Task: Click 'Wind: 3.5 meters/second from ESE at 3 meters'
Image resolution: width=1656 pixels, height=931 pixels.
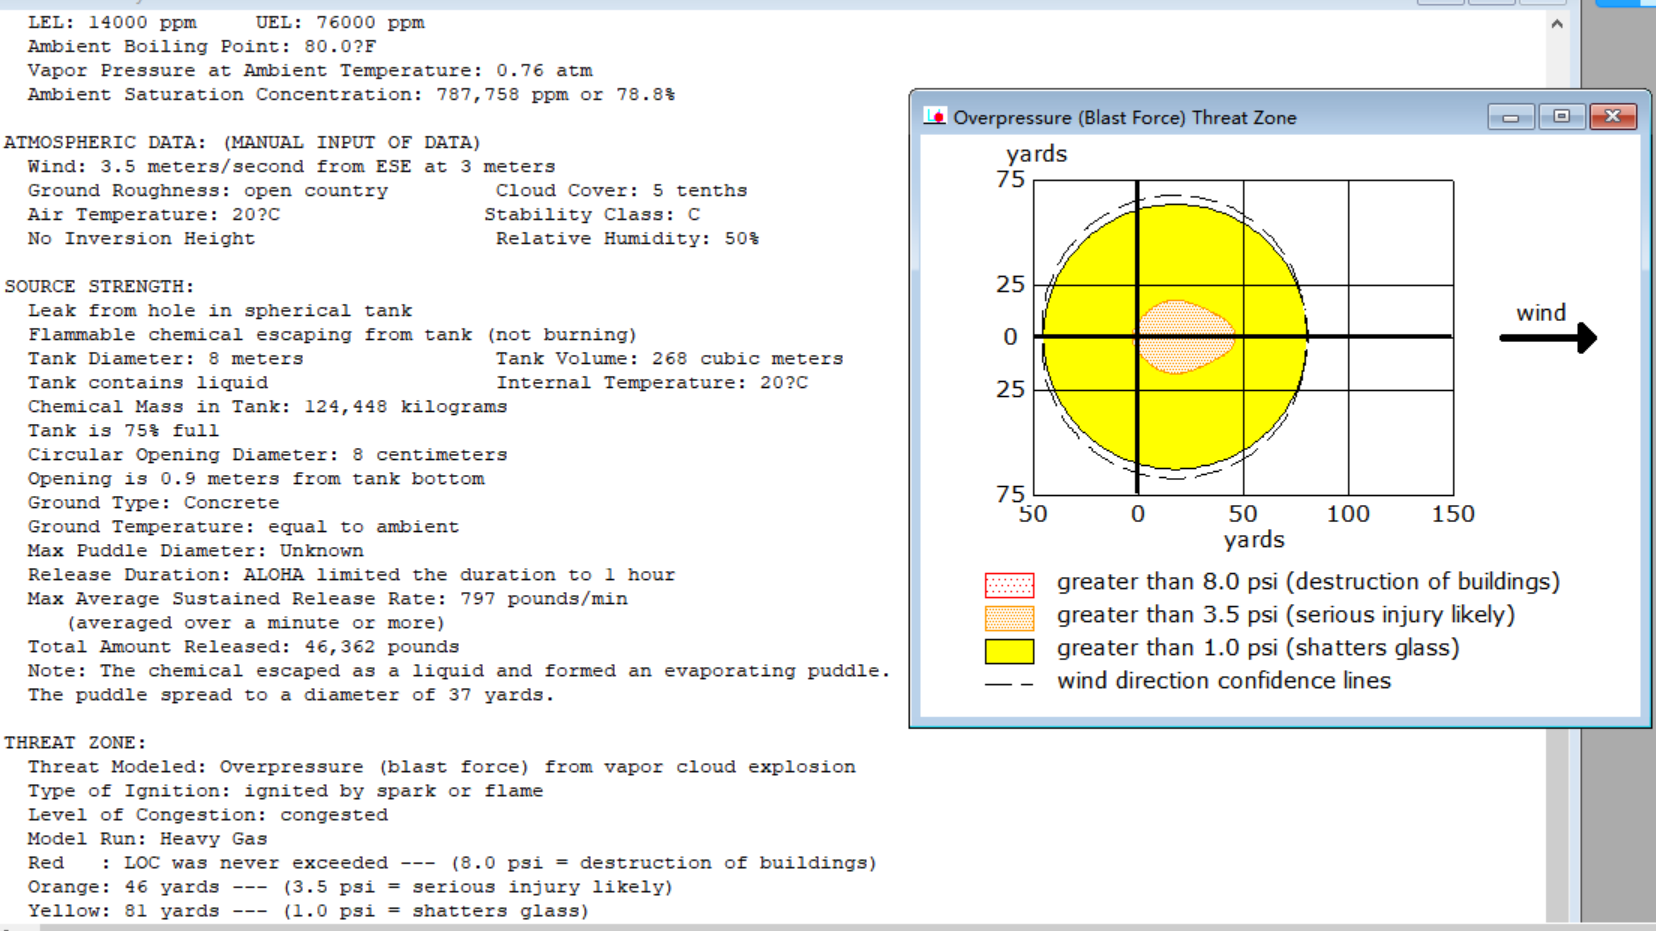Action: [291, 167]
